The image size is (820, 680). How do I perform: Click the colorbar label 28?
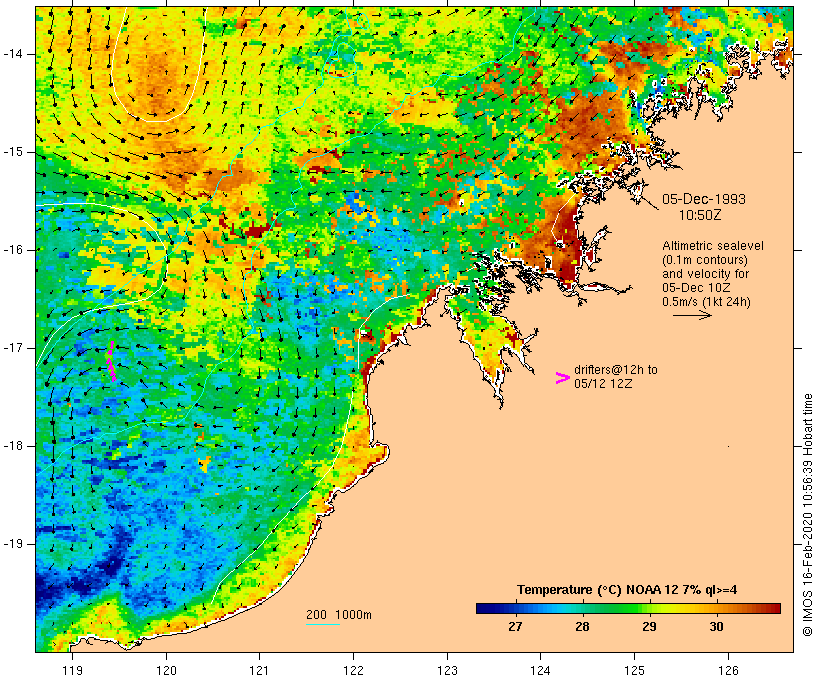point(582,627)
